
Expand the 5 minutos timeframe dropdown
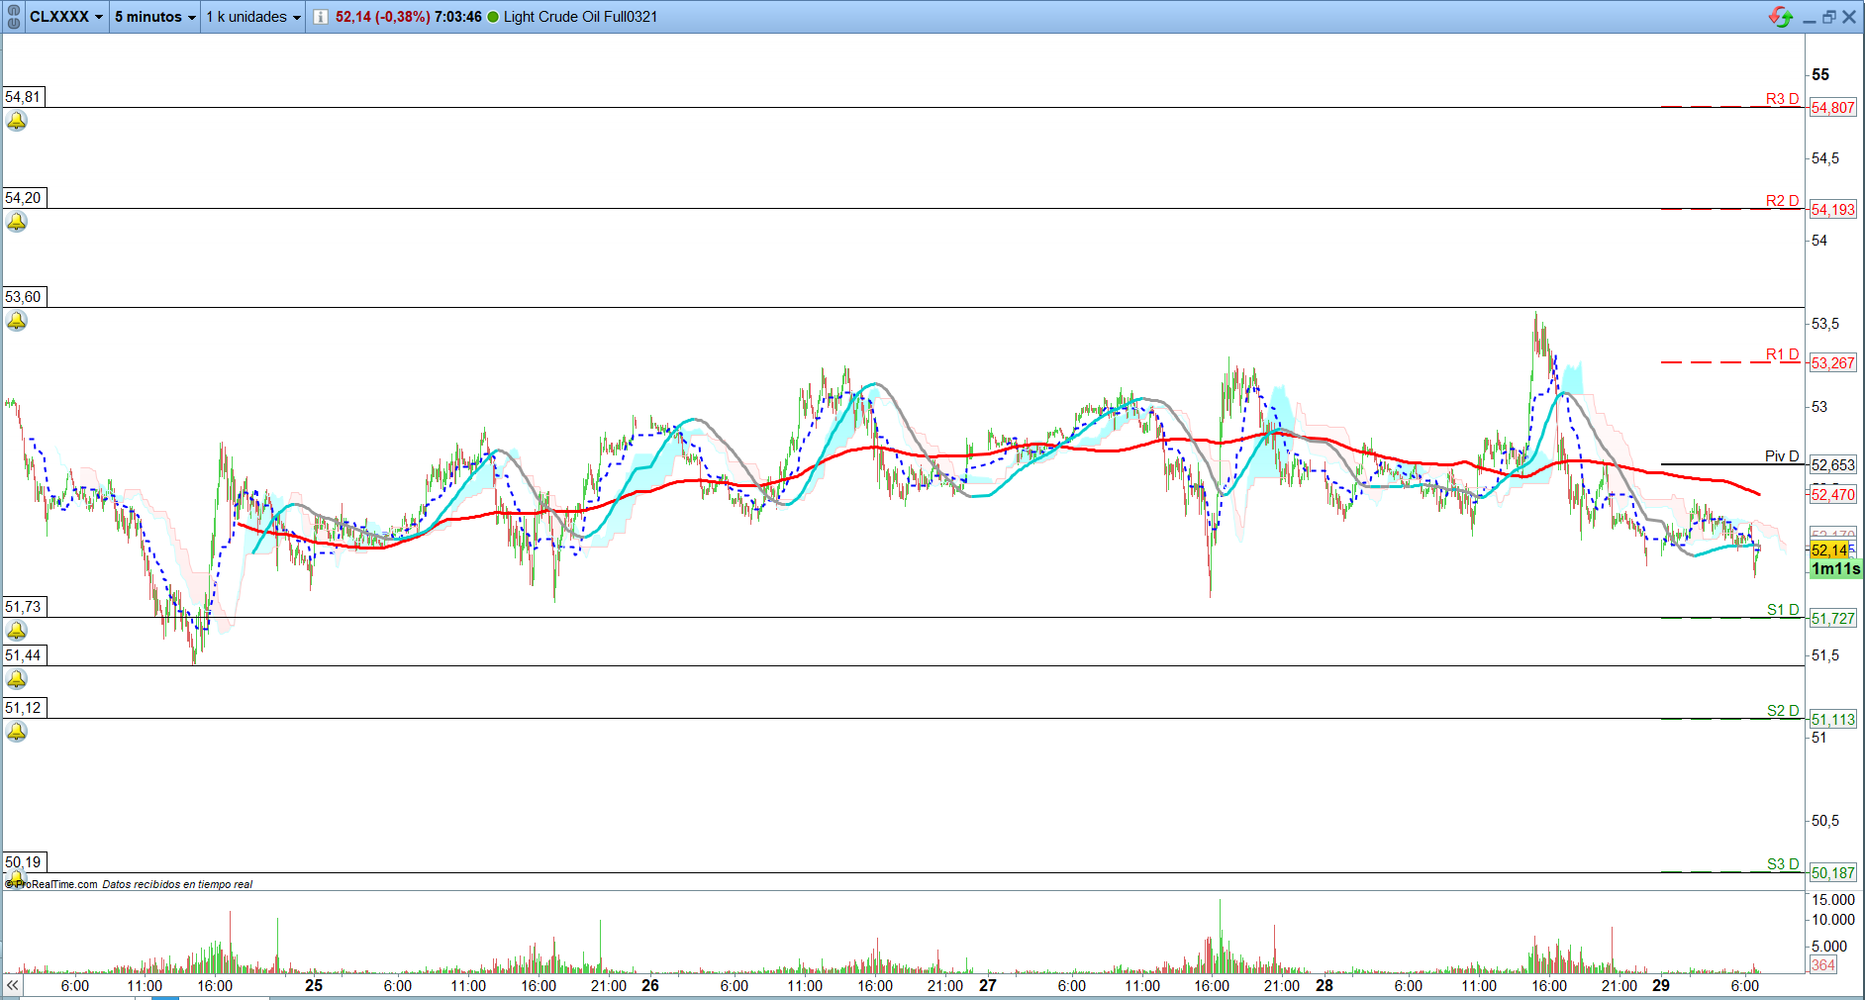155,17
